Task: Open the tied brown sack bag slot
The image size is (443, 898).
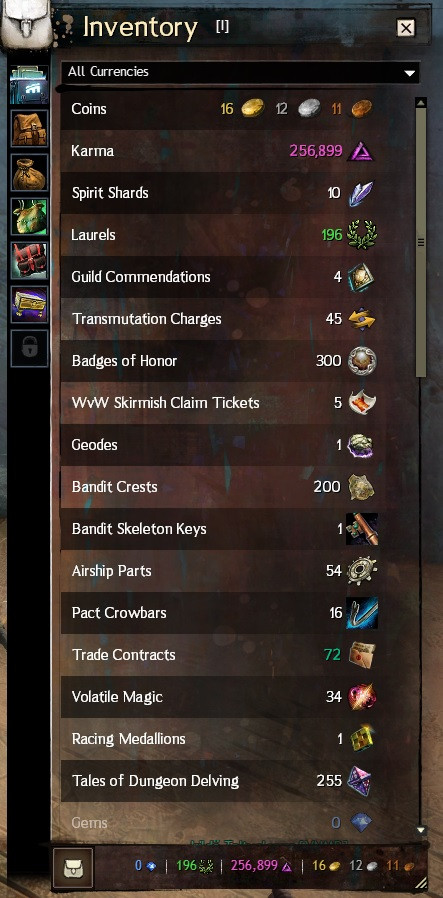Action: (29, 172)
